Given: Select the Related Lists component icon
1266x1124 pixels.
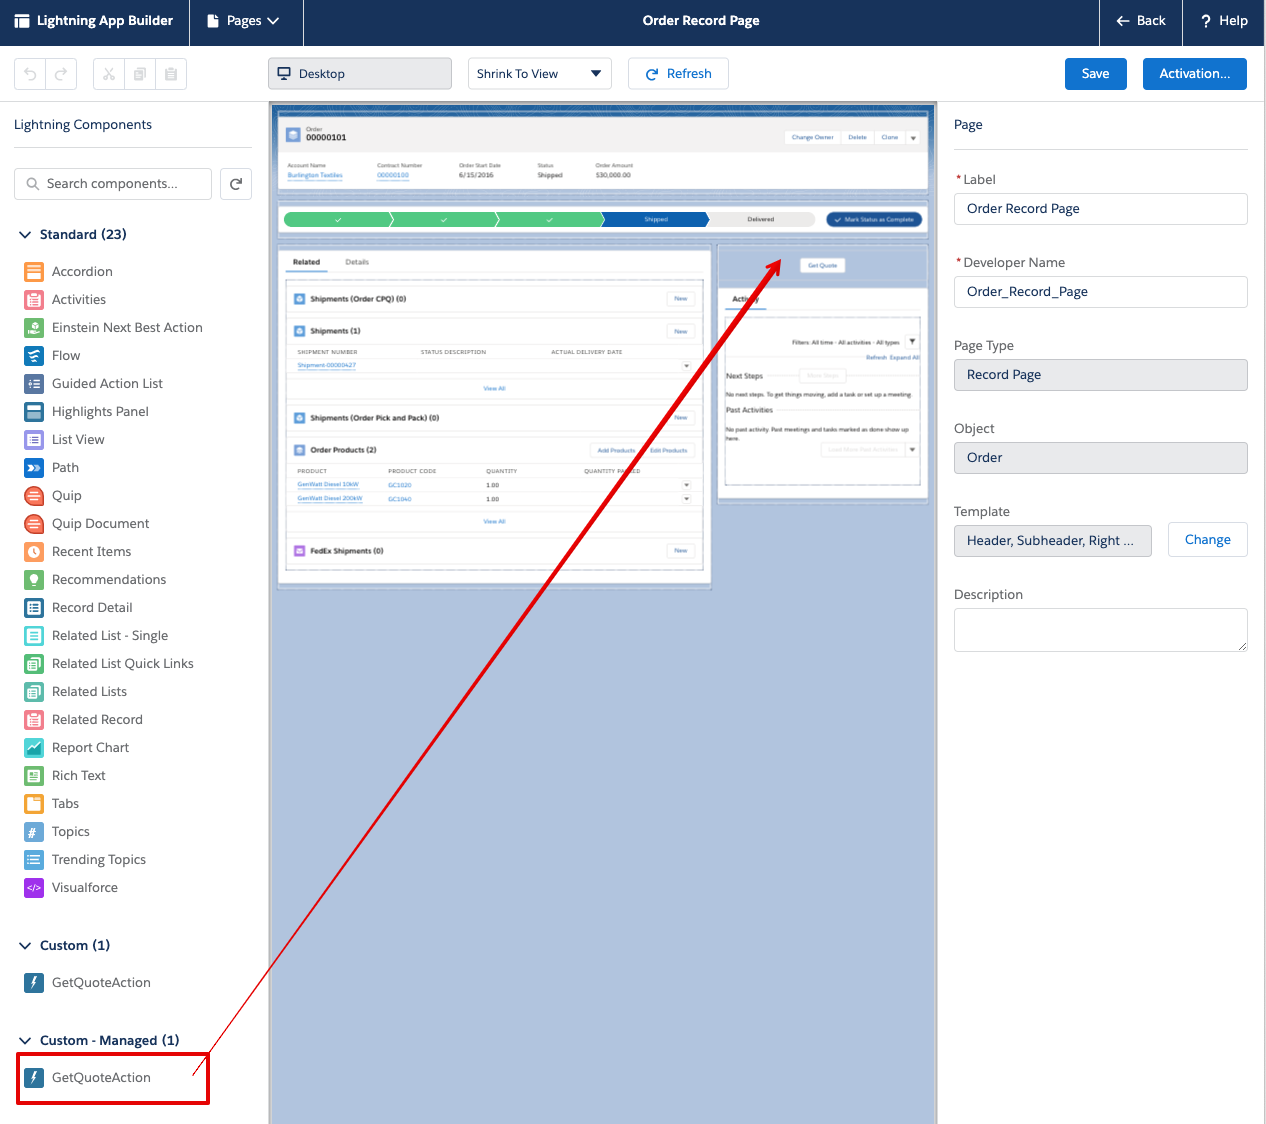Looking at the screenshot, I should coord(33,691).
